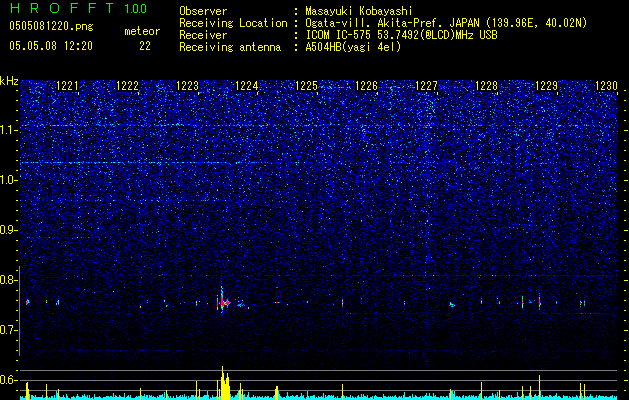Click the gray vertical frequency-range bar on the left axis
629x400 pixels.
pos(19,311)
